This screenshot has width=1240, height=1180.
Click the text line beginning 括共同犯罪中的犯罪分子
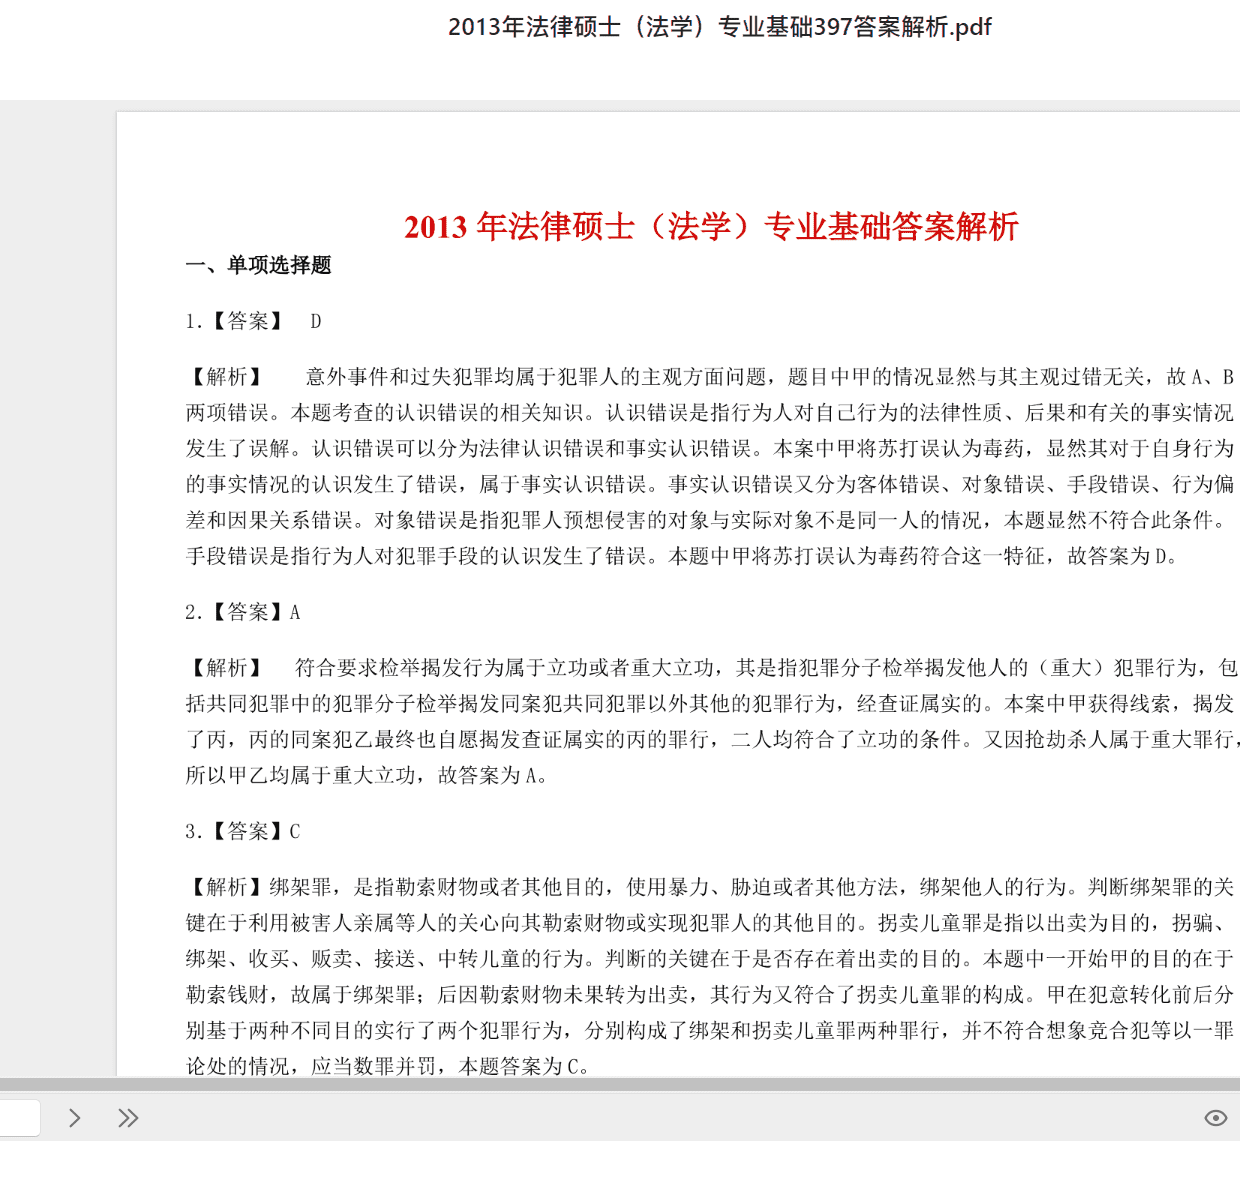pyautogui.click(x=710, y=704)
